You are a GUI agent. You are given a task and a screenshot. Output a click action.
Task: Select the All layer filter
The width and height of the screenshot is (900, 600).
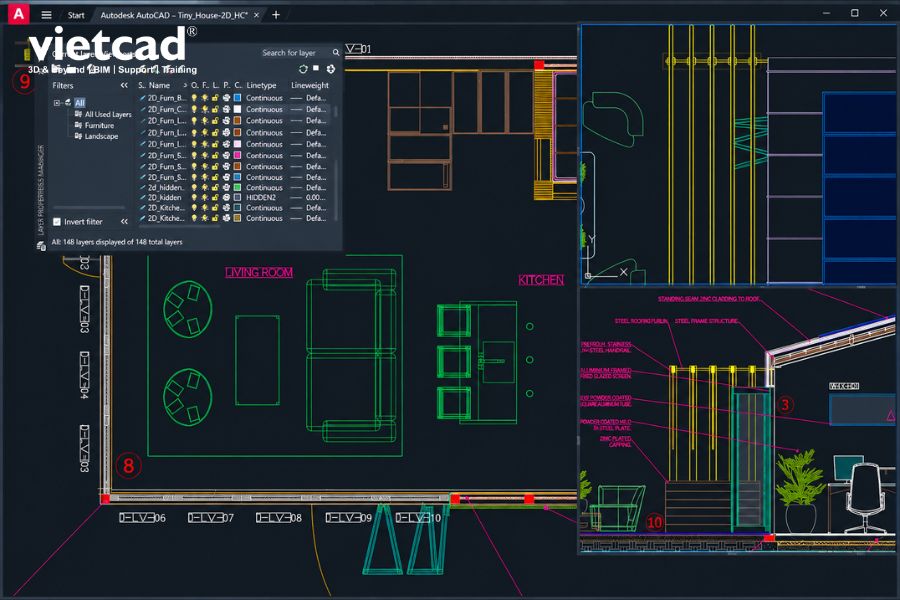(x=80, y=103)
